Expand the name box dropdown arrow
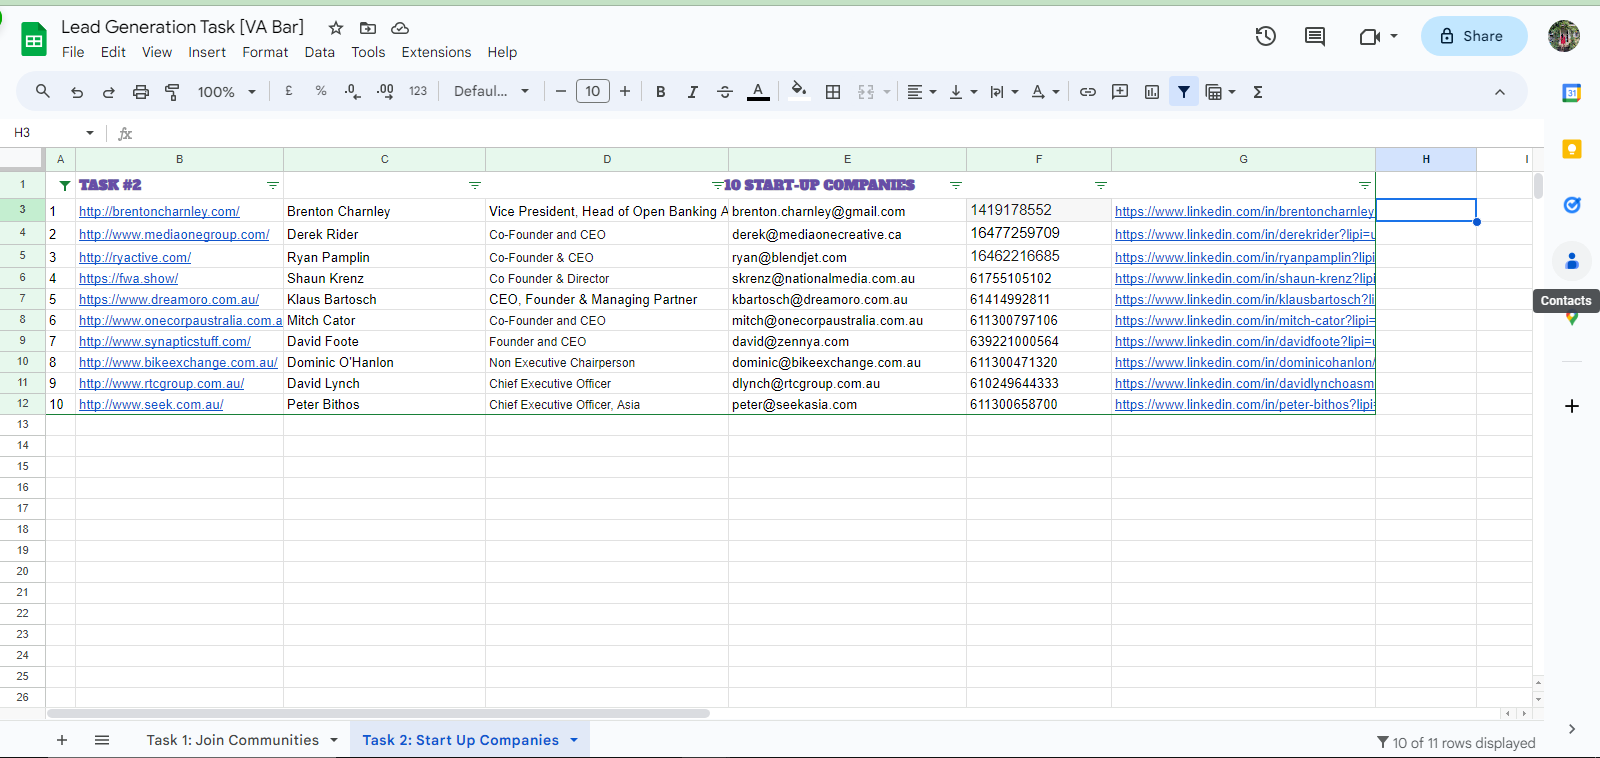Image resolution: width=1600 pixels, height=758 pixels. click(90, 133)
